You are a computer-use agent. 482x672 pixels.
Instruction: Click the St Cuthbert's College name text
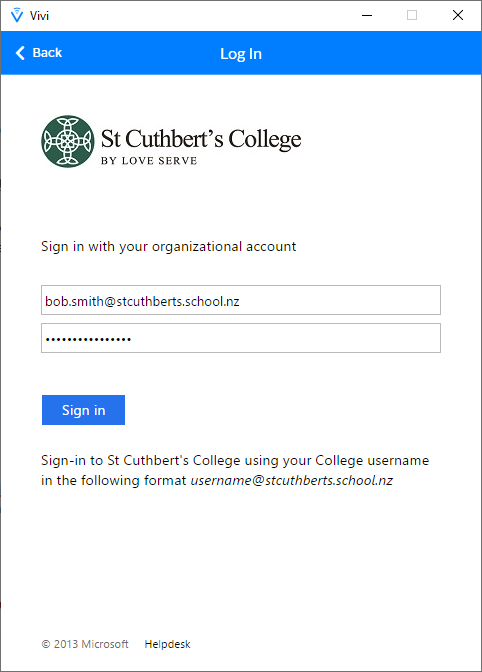click(201, 139)
